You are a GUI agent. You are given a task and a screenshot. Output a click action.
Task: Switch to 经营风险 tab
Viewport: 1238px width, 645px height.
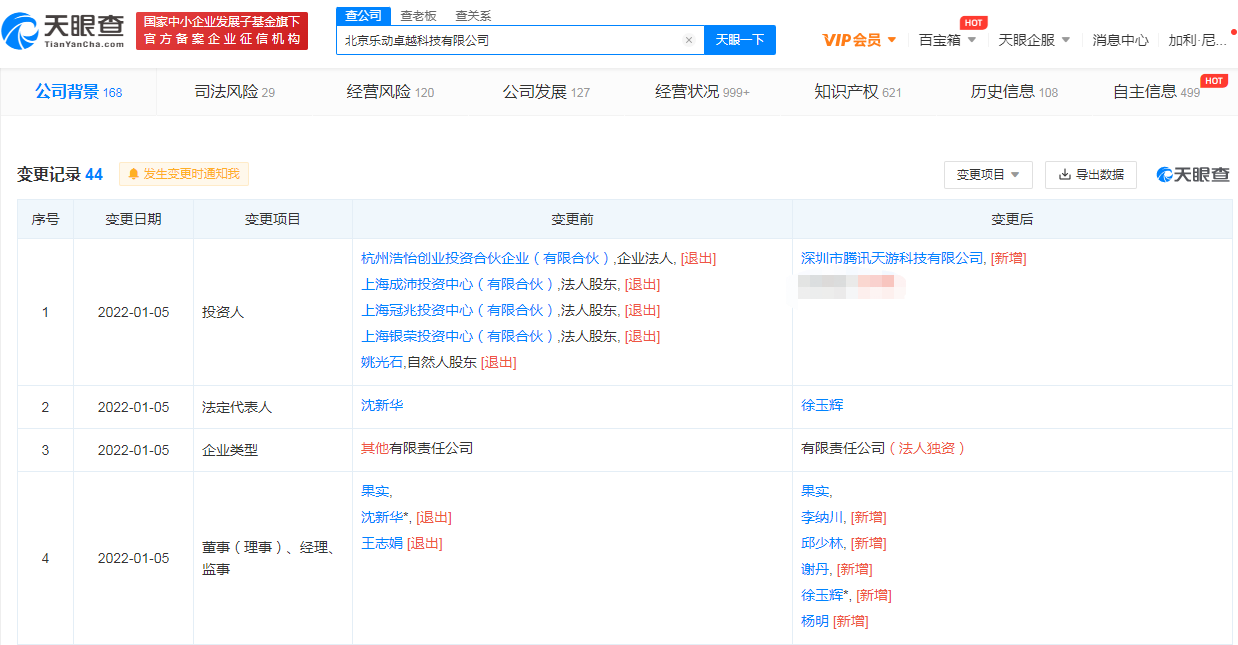tap(390, 92)
